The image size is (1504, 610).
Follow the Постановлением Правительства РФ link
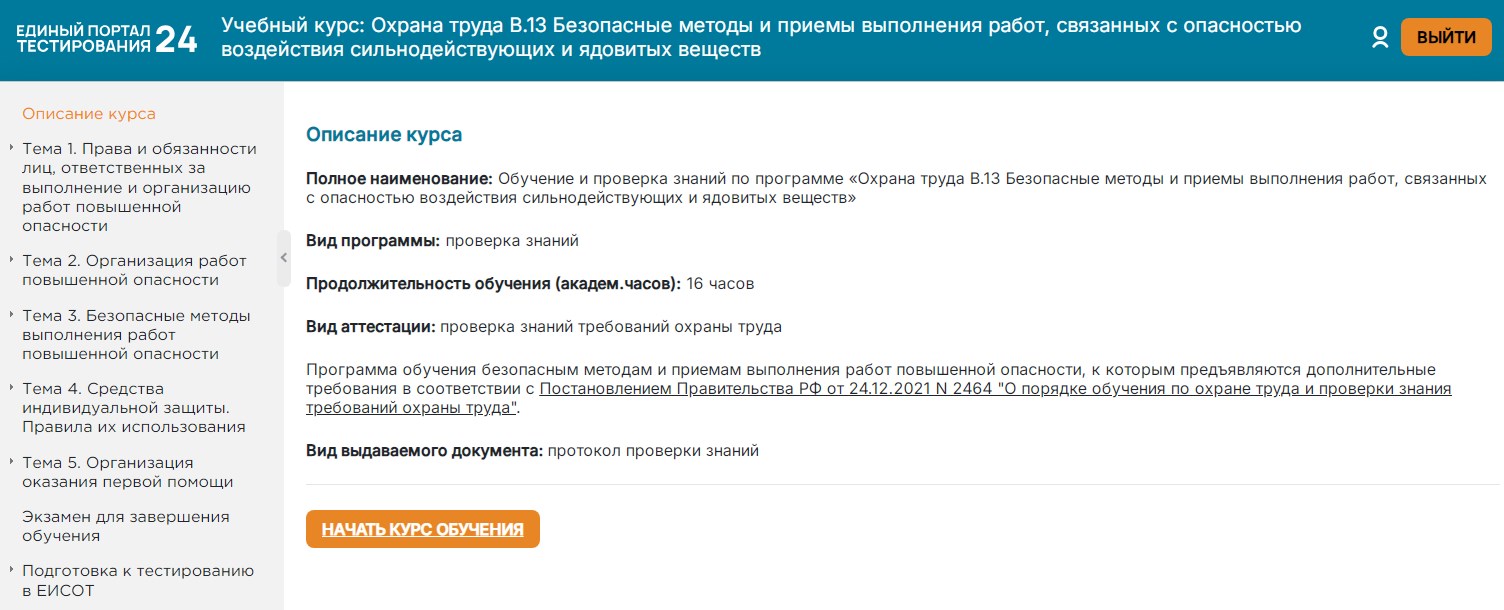[x=995, y=389]
